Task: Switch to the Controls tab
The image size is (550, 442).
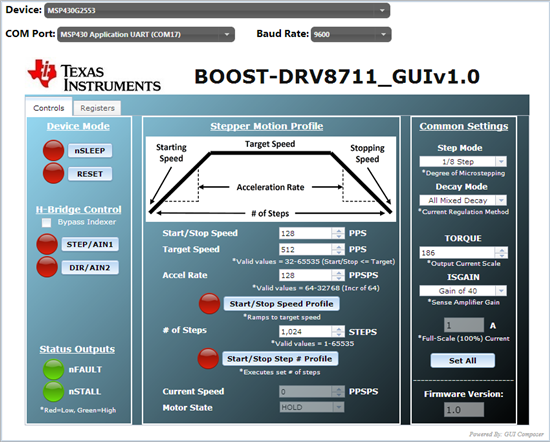Action: pyautogui.click(x=49, y=108)
